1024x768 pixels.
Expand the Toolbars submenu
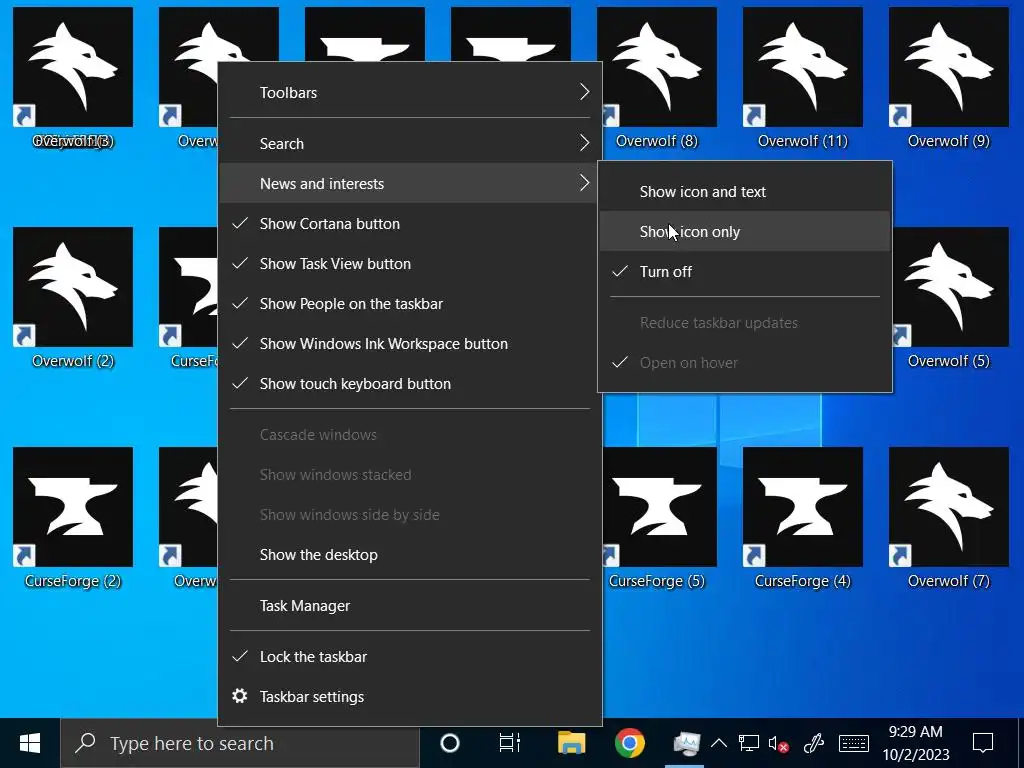coord(410,93)
